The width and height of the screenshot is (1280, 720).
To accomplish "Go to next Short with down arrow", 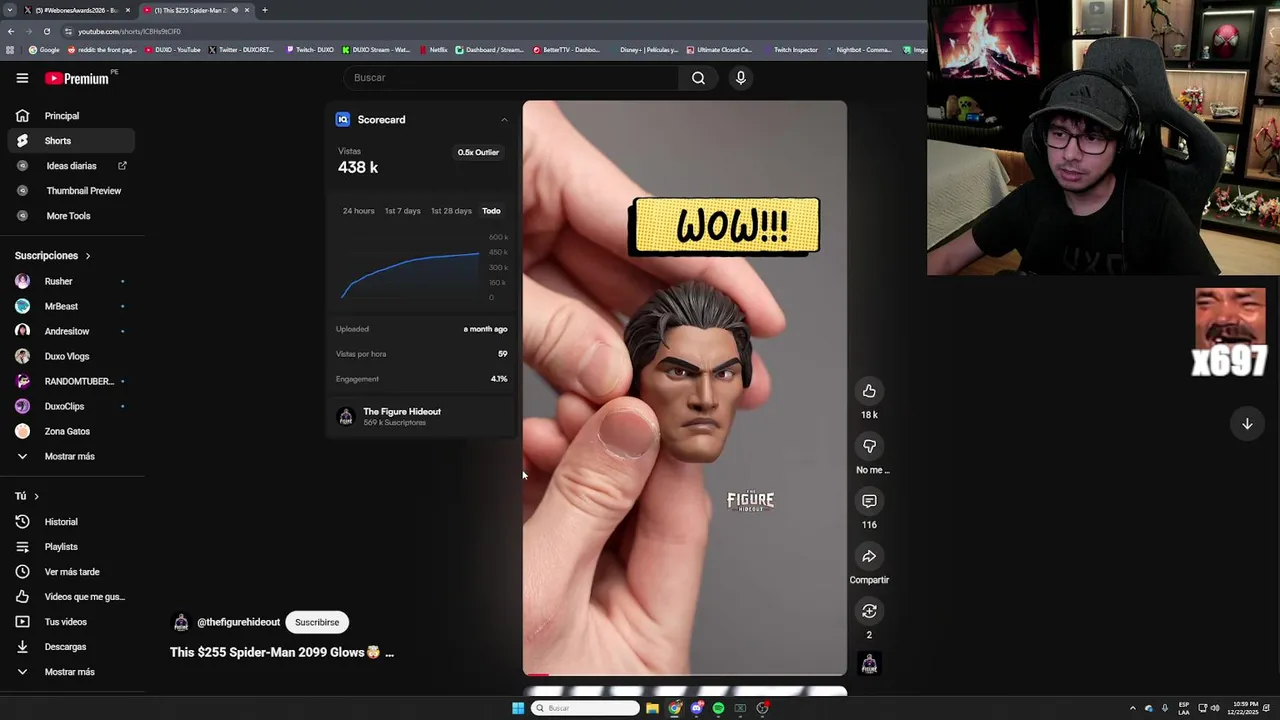I will [1247, 424].
